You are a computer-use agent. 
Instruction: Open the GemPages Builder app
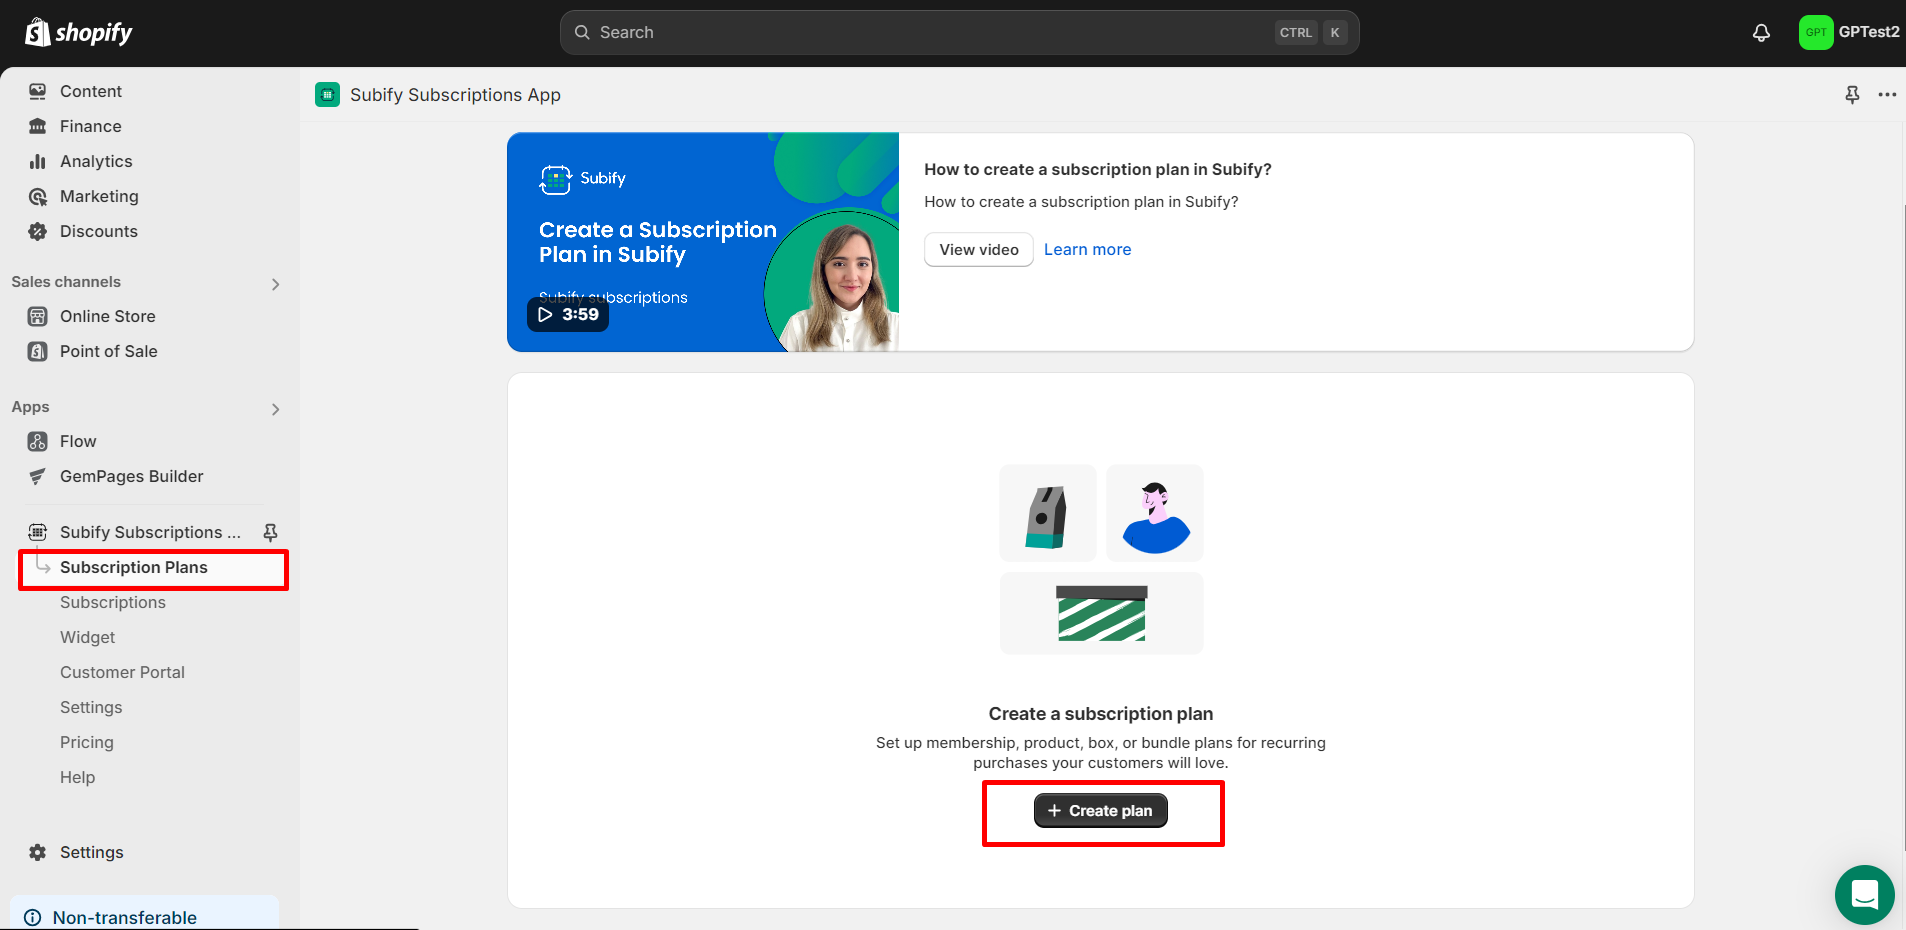[x=130, y=476]
